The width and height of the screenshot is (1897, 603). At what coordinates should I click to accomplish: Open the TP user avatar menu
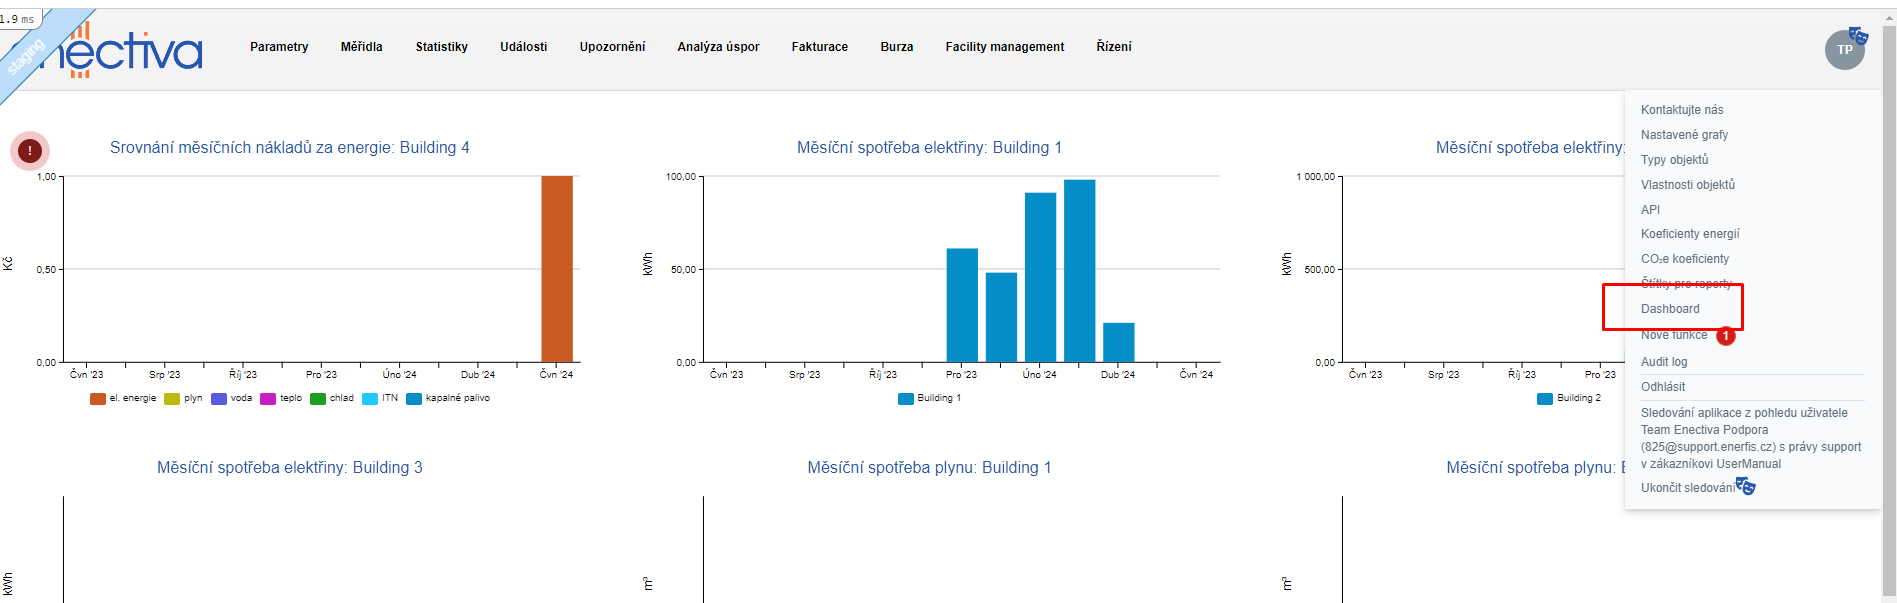1843,50
